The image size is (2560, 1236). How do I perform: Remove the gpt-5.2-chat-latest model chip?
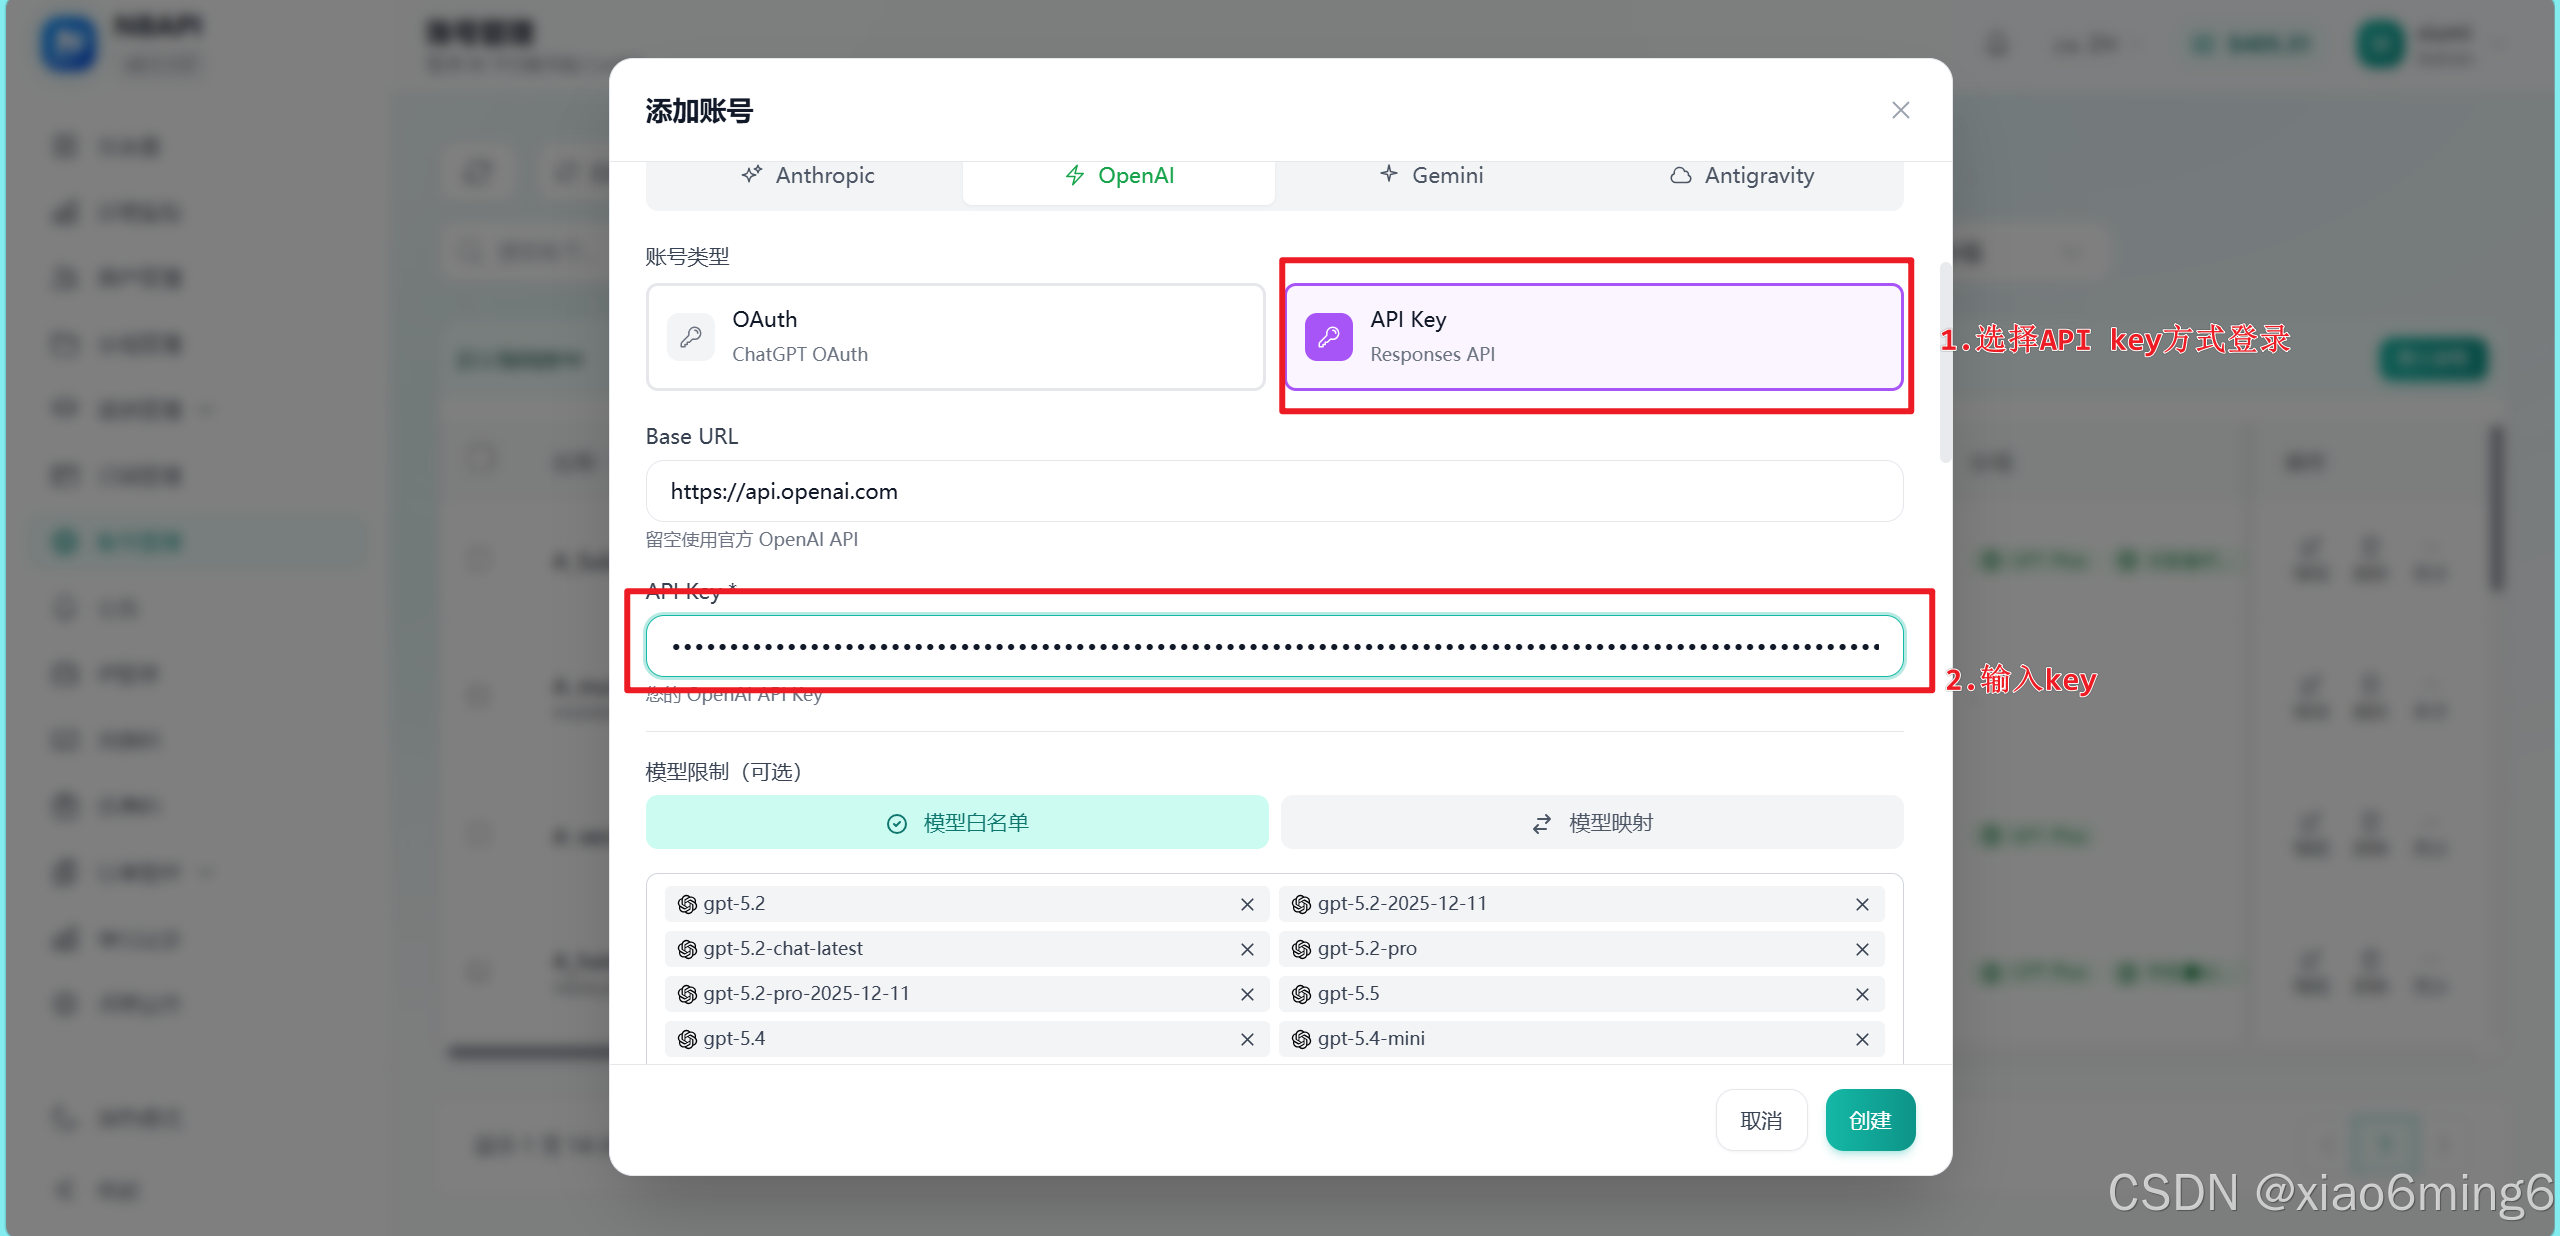point(1247,950)
